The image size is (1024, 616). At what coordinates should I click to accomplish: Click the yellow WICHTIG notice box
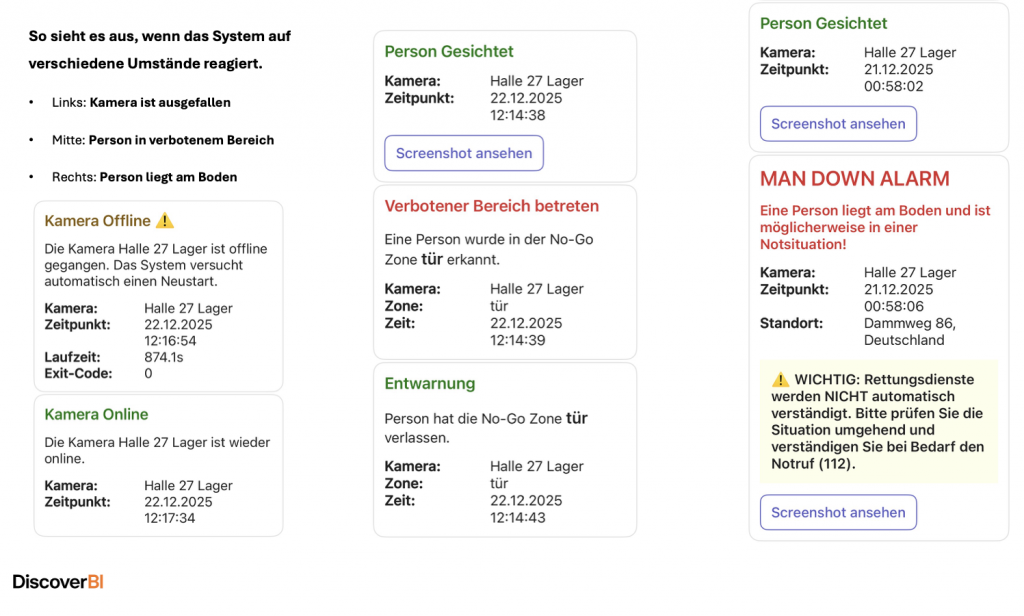(x=879, y=422)
